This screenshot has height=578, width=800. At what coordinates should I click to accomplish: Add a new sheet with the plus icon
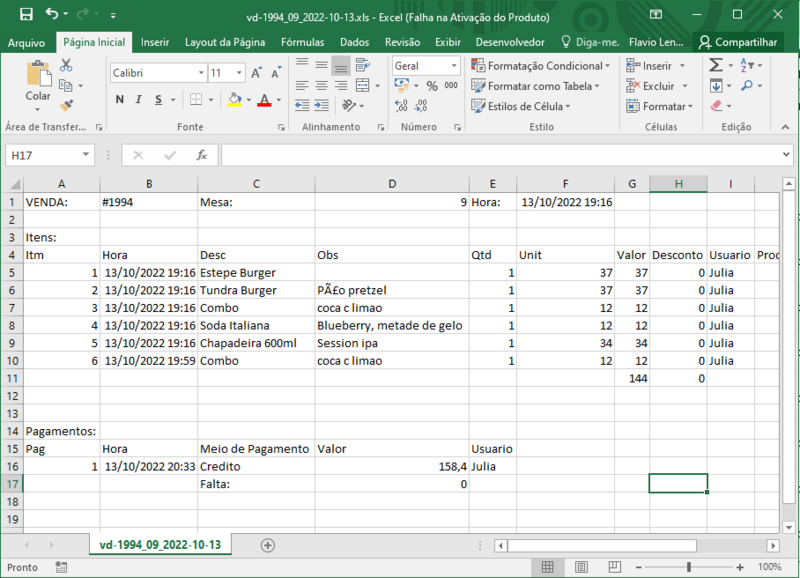tap(268, 545)
